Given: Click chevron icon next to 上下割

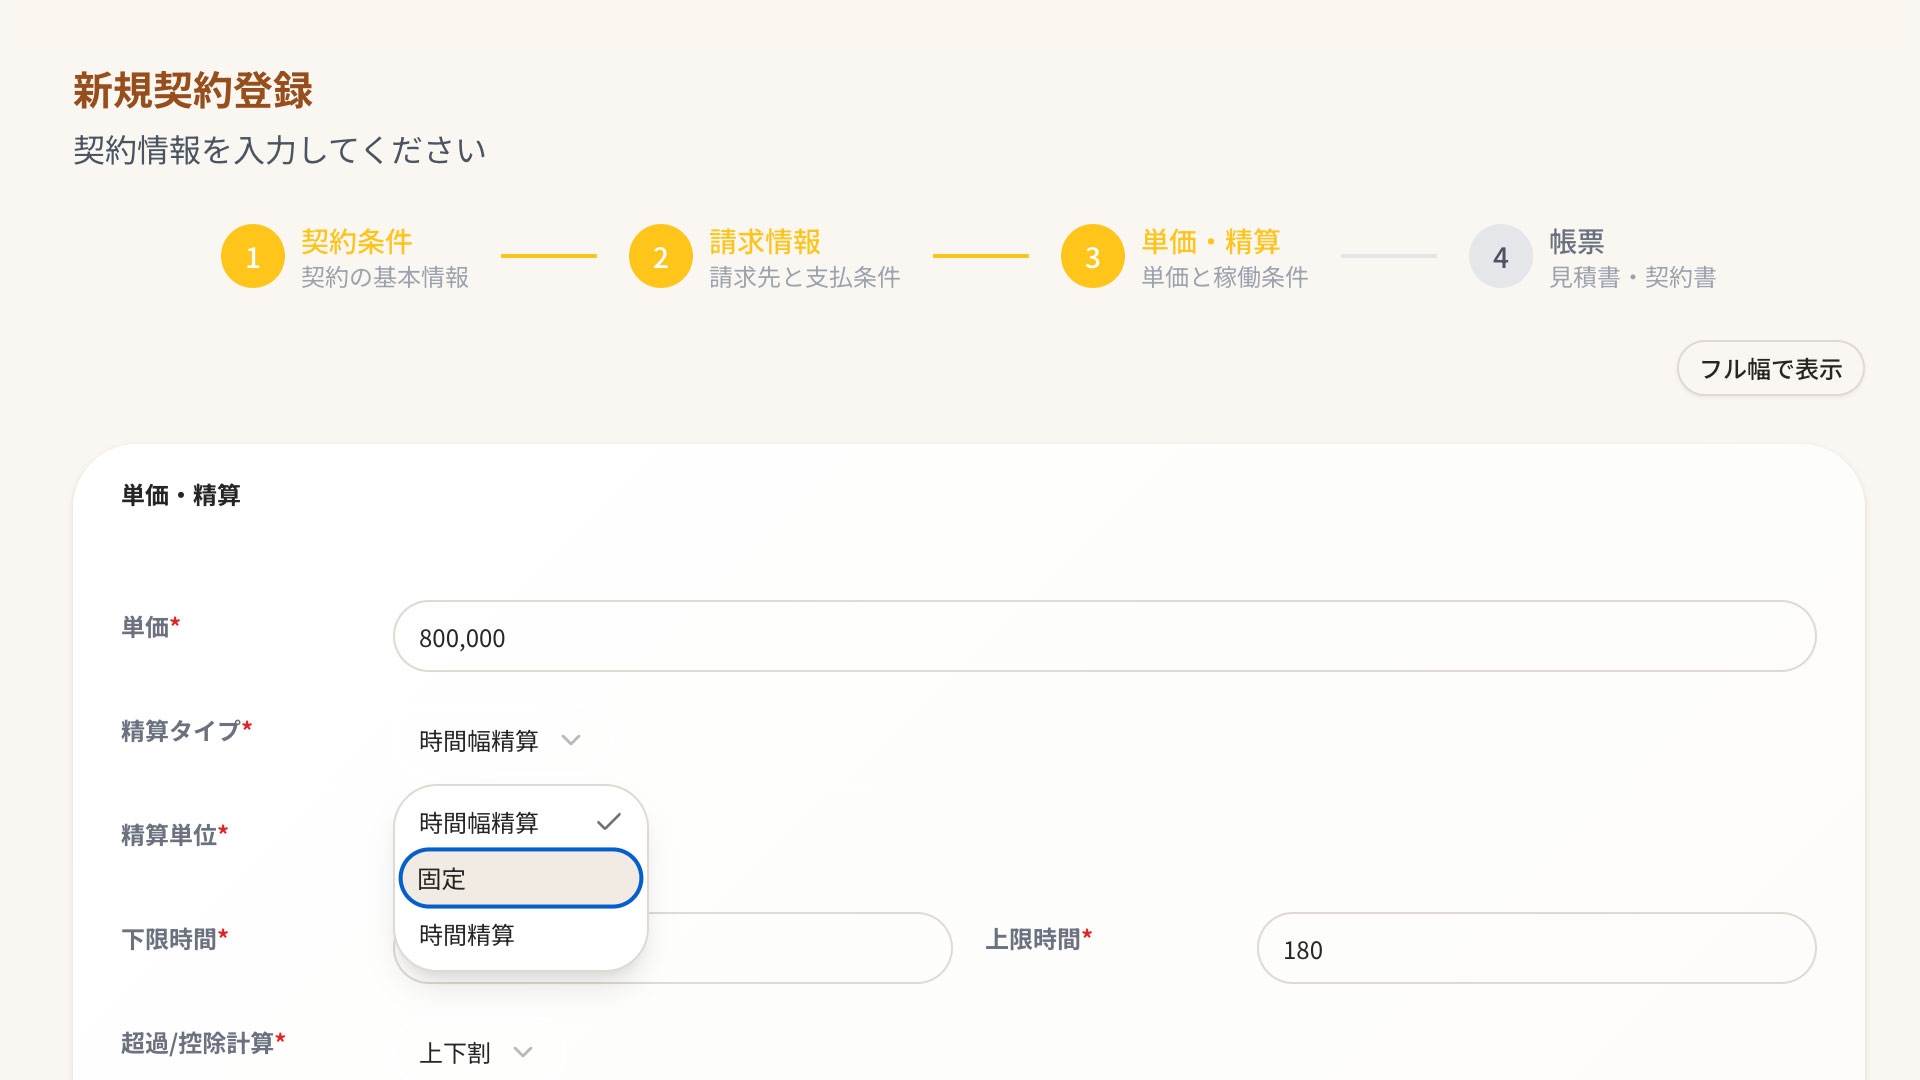Looking at the screenshot, I should [x=523, y=1052].
